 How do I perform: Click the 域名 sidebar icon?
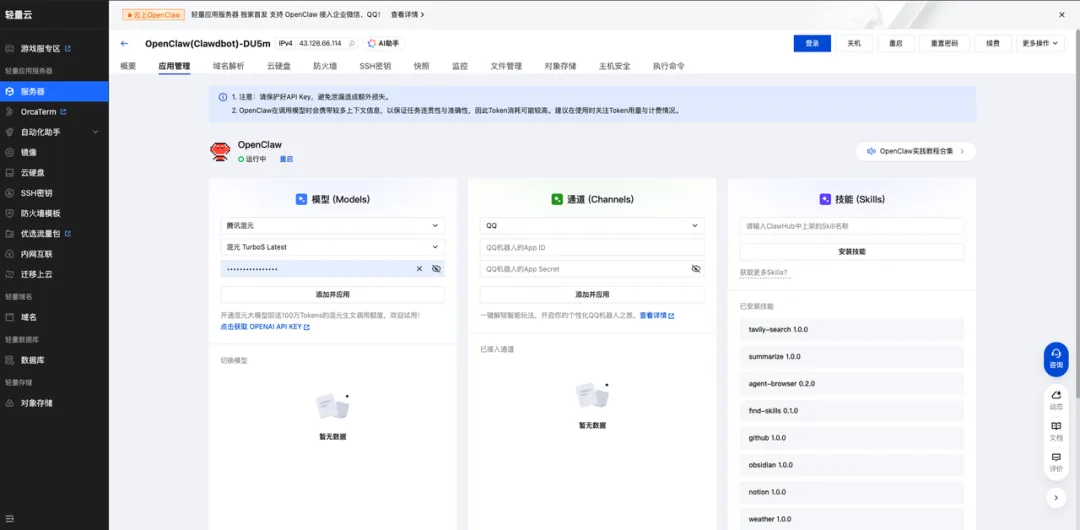pos(10,317)
